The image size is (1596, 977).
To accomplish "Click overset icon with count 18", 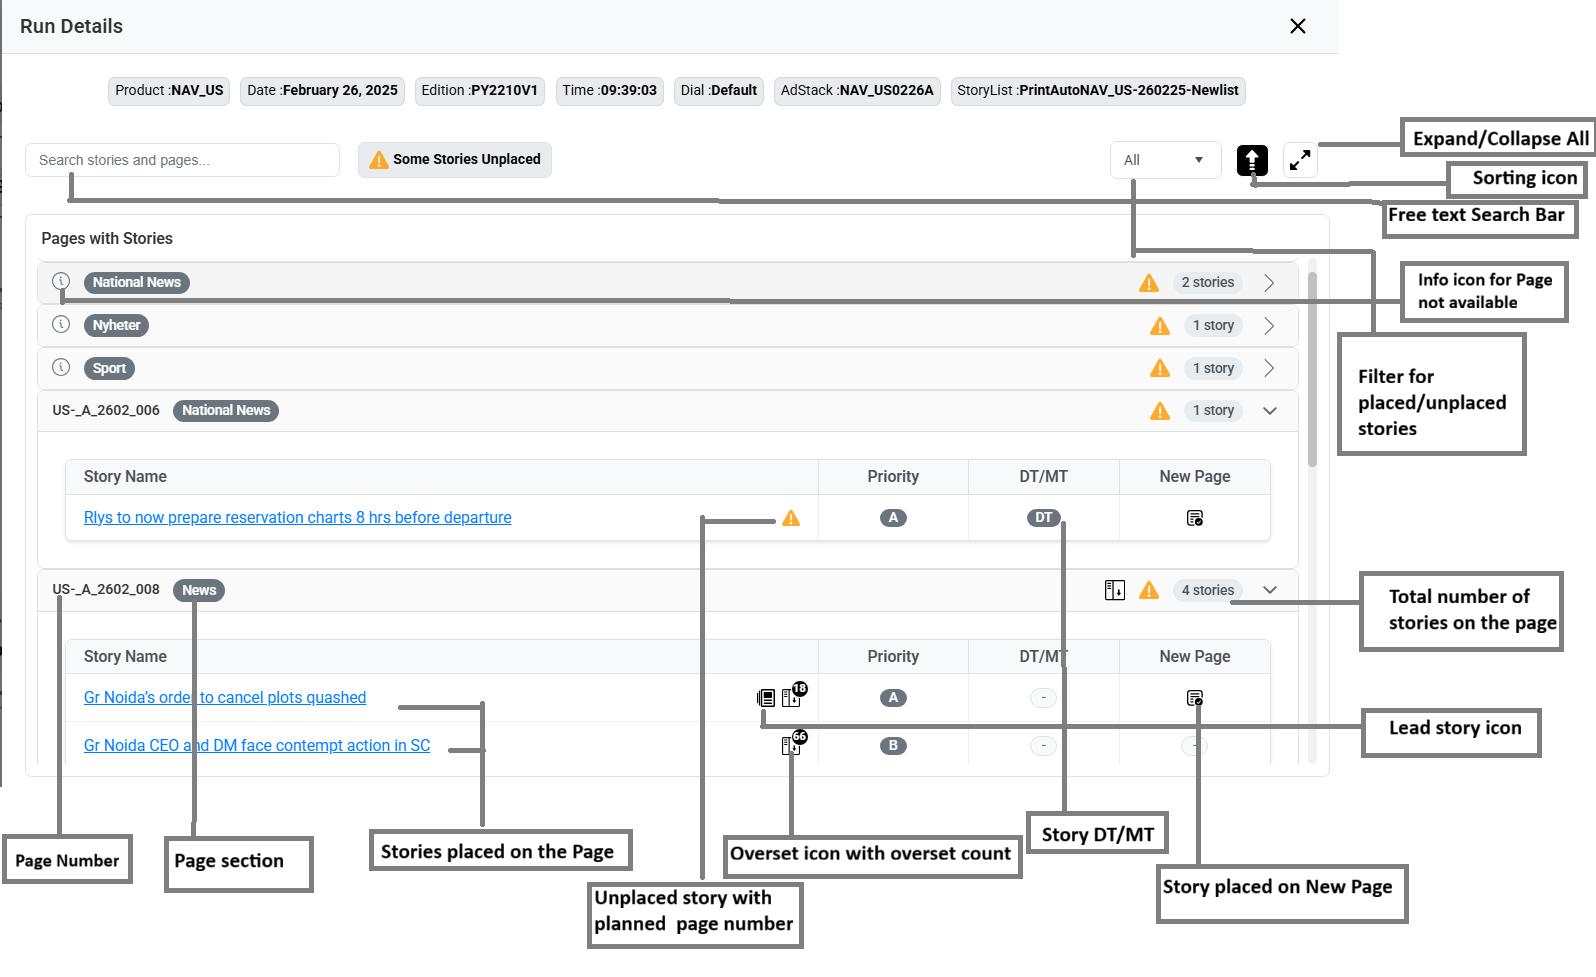I will 792,696.
